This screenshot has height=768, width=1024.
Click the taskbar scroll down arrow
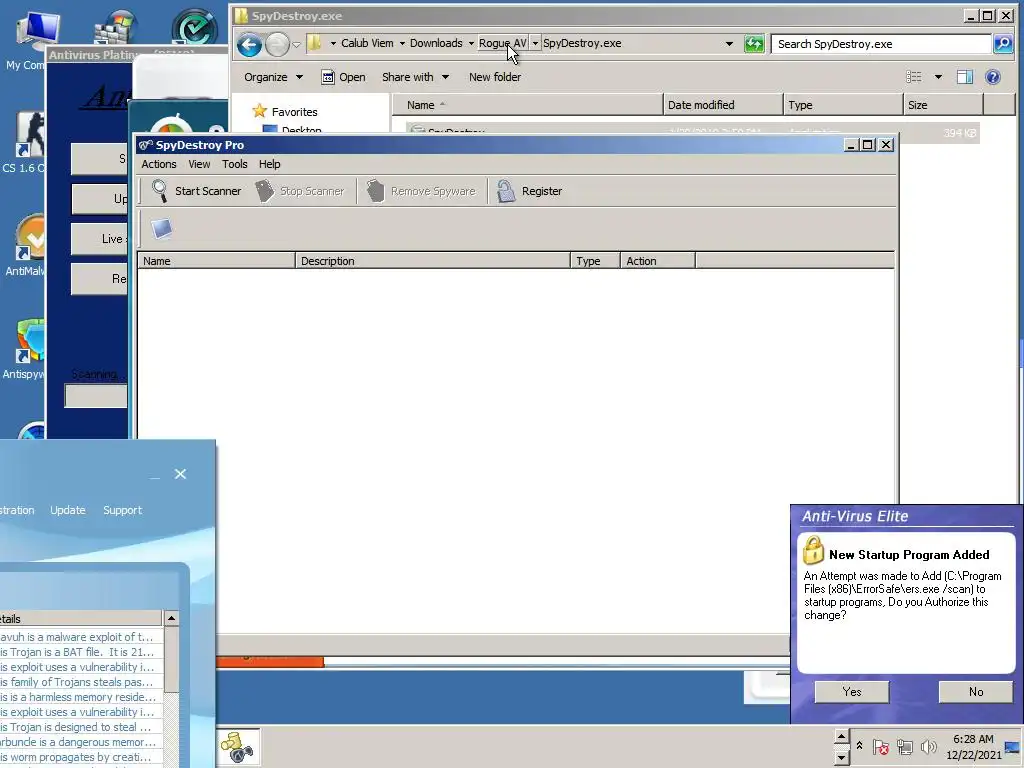841,757
